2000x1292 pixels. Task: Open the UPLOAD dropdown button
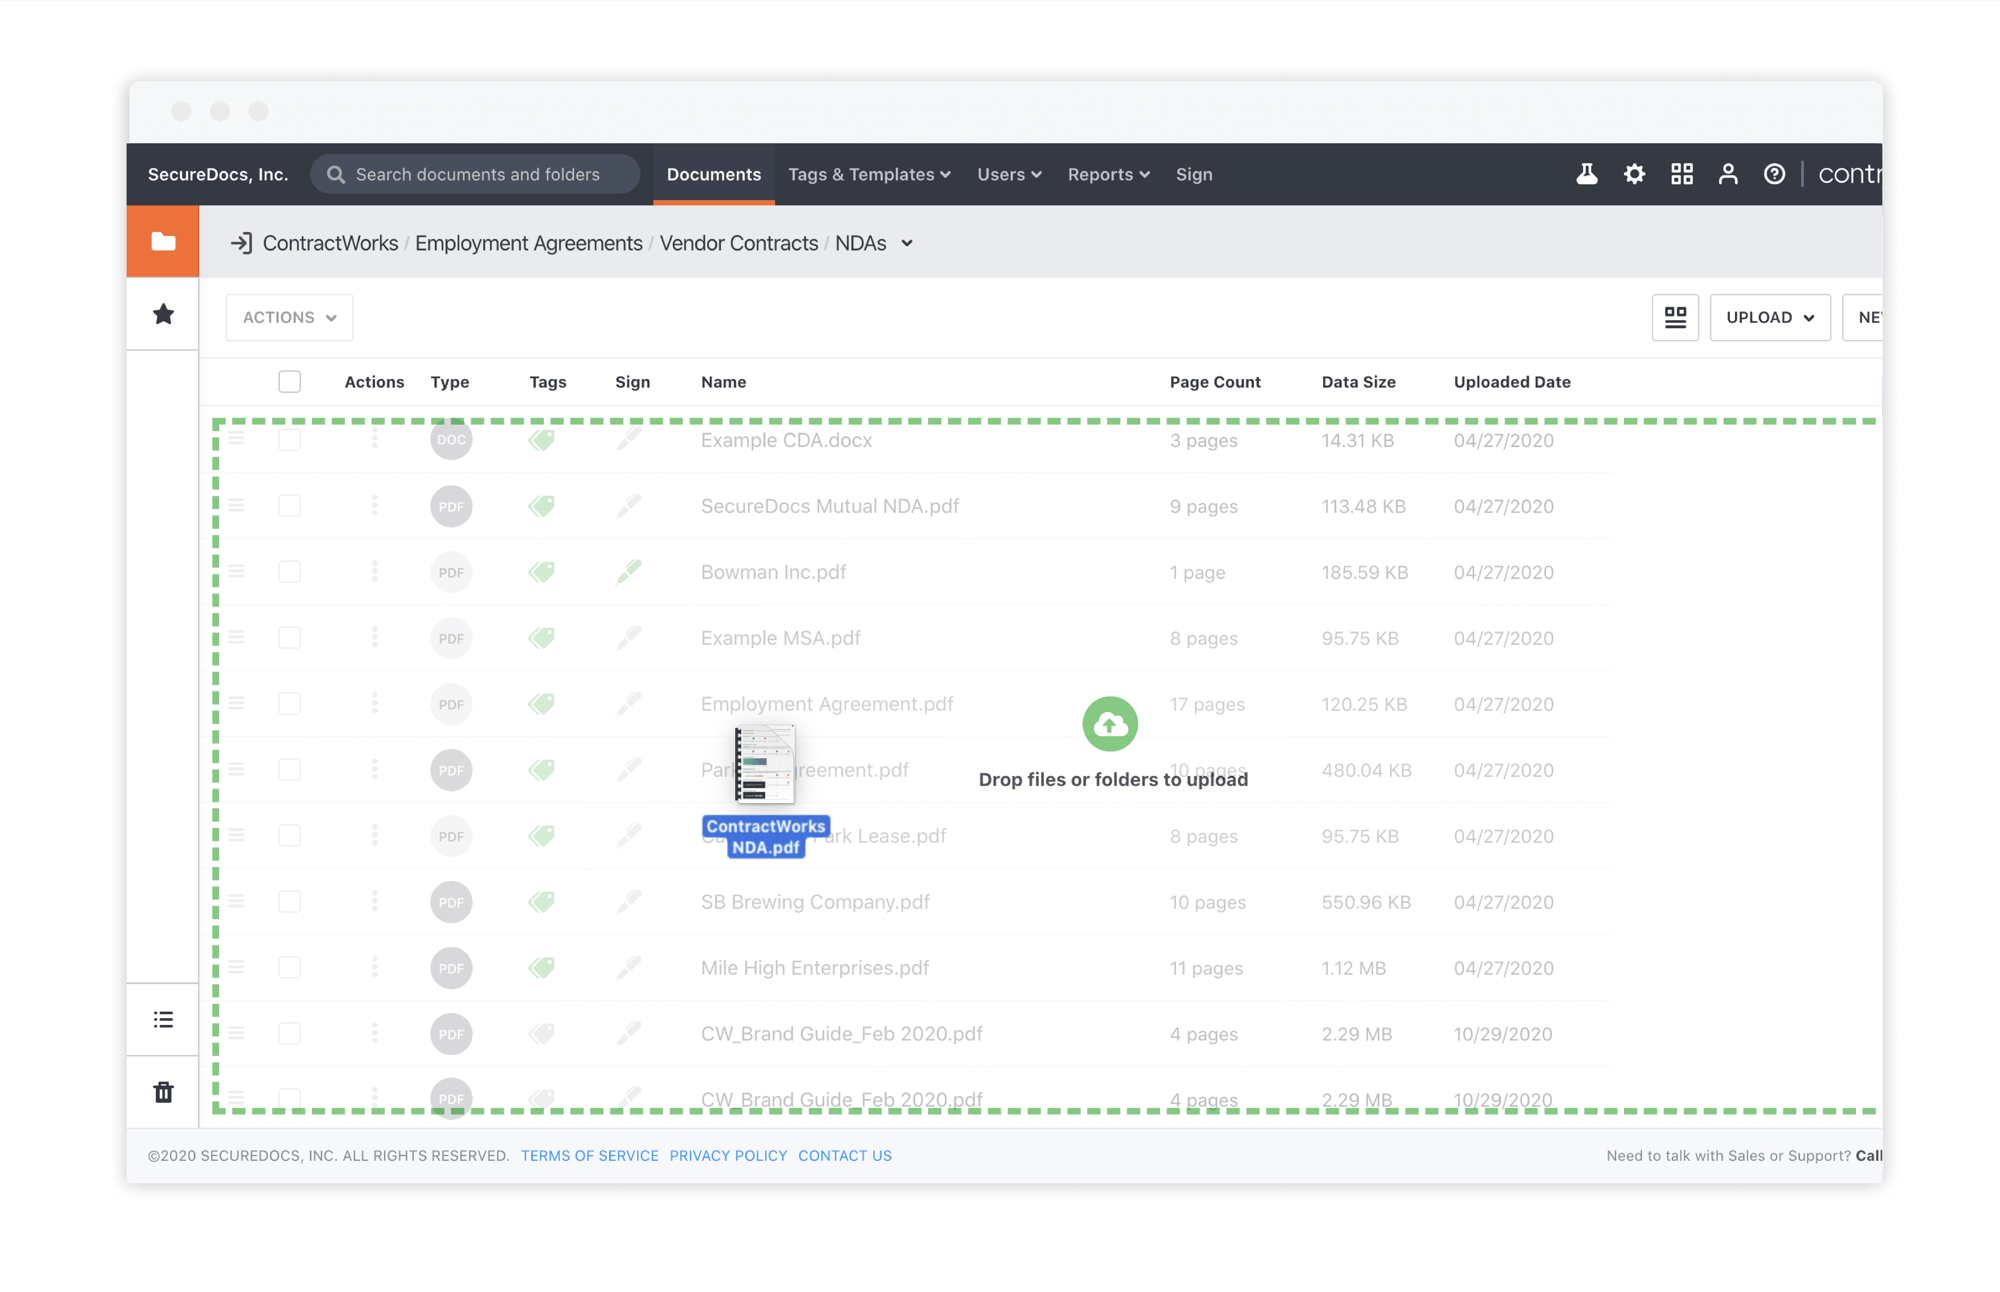pyautogui.click(x=1769, y=317)
